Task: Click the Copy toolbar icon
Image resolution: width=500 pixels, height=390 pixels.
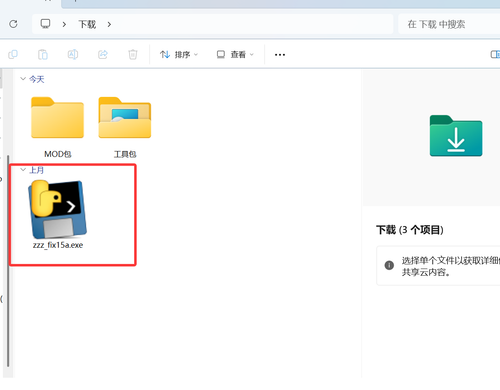Action: (x=13, y=54)
